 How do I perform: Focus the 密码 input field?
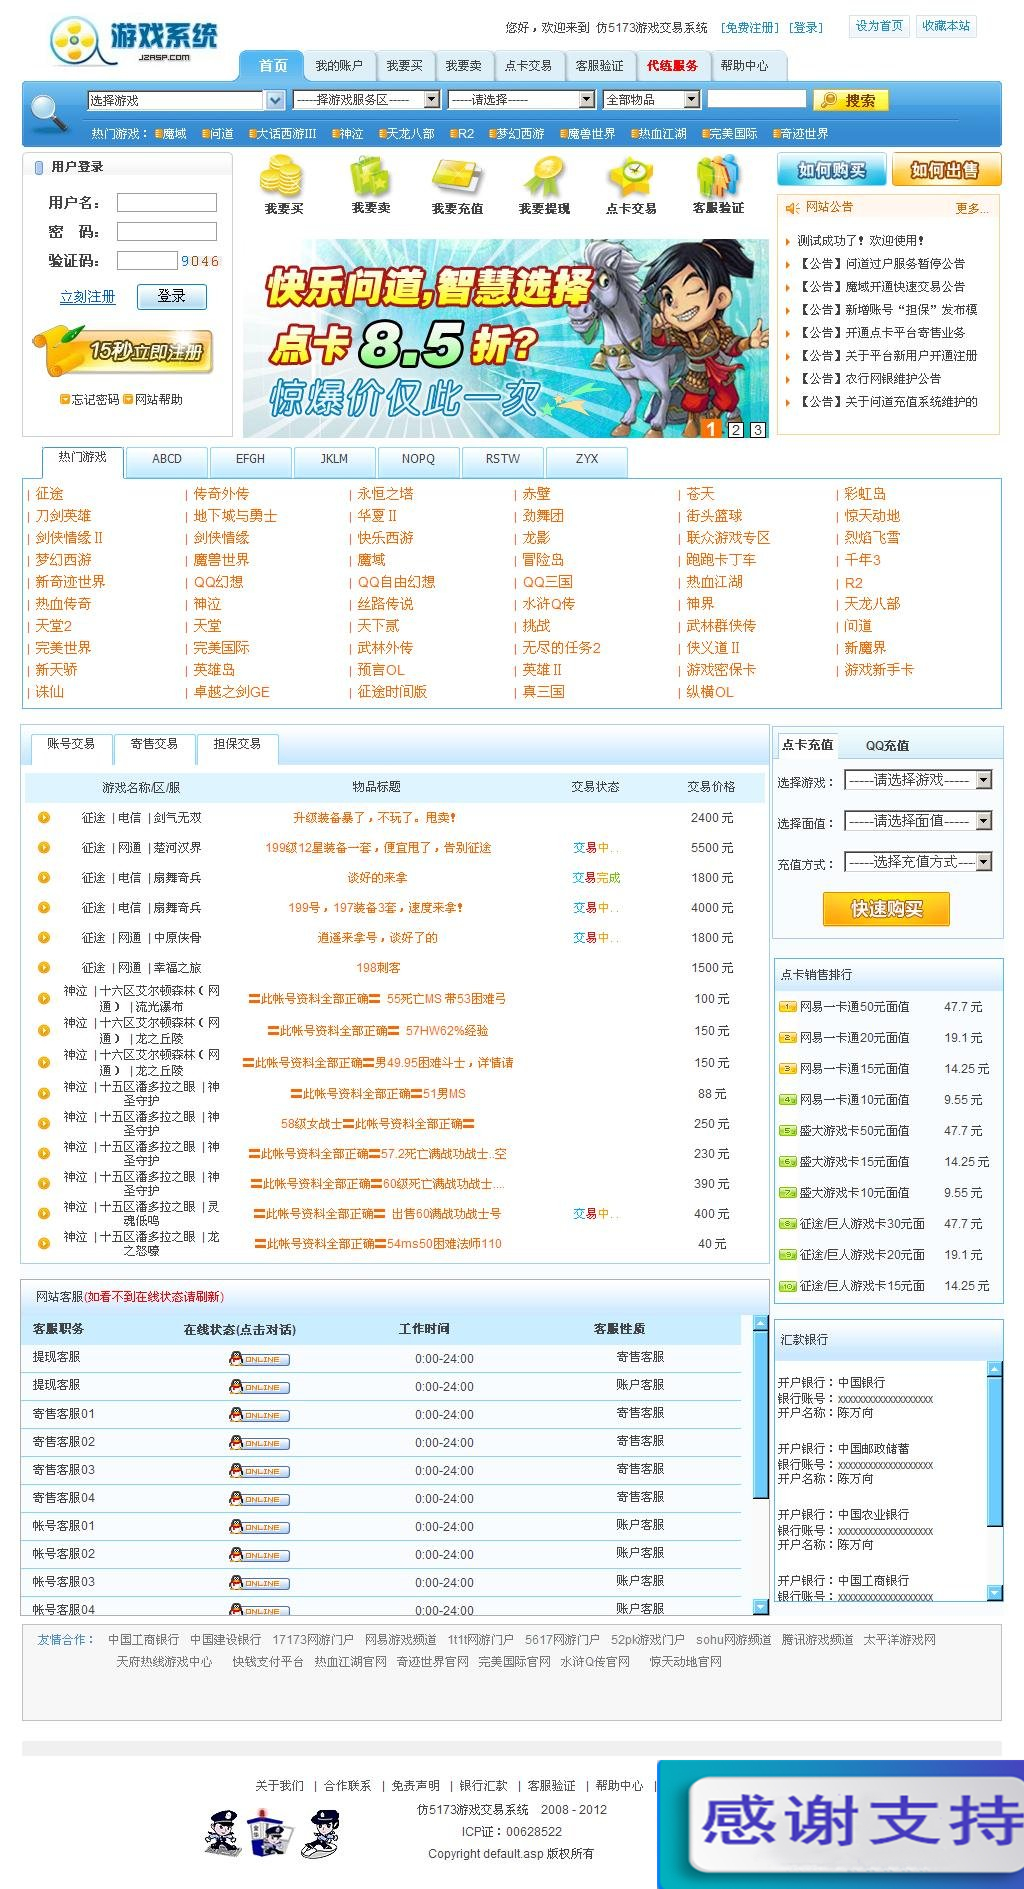pos(167,232)
